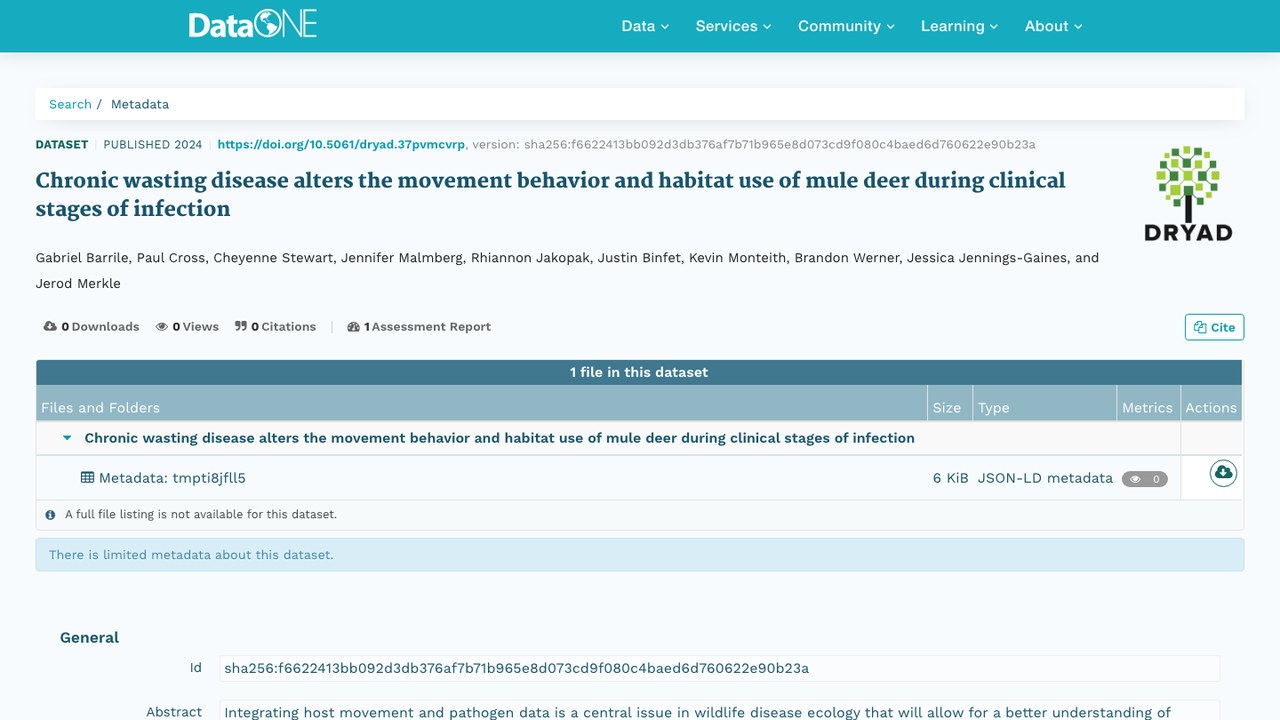
Task: Click the Abstract text field
Action: [x=719, y=711]
